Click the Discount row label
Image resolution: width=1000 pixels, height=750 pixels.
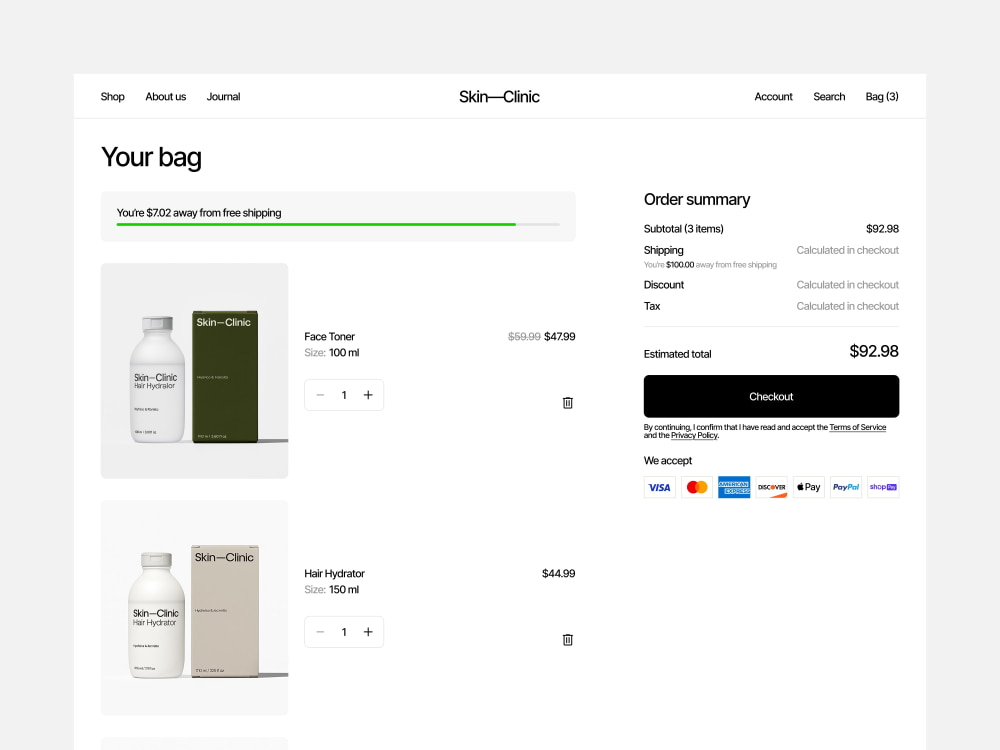(x=663, y=284)
